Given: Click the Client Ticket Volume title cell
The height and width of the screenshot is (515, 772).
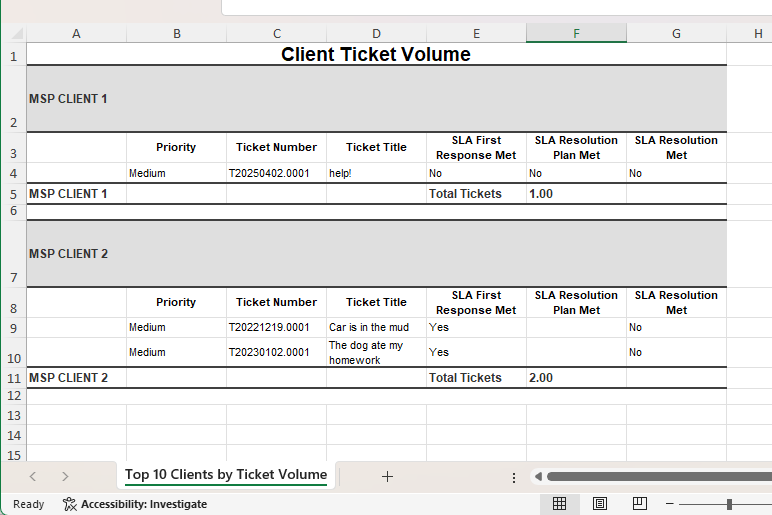Looking at the screenshot, I should 376,54.
